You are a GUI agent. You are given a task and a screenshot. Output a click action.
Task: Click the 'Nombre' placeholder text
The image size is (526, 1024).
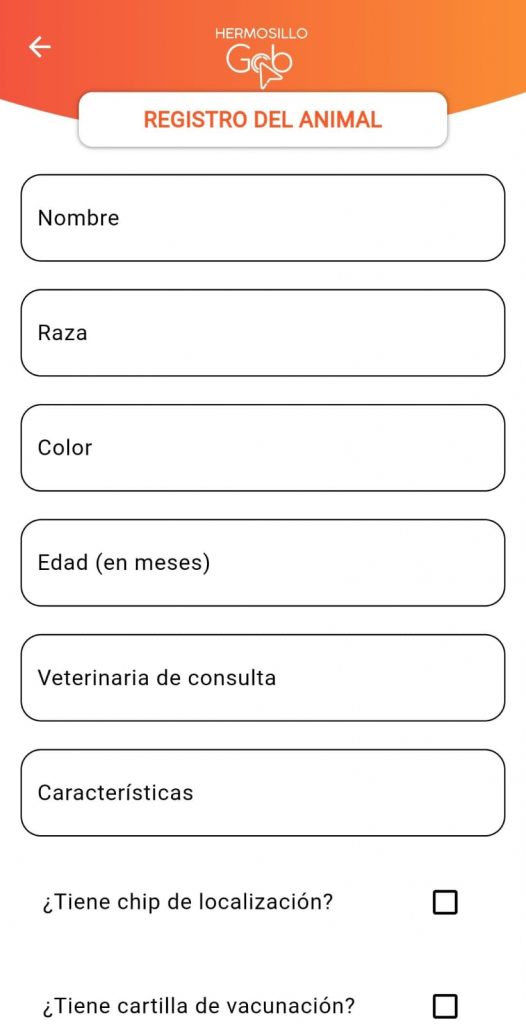click(78, 218)
